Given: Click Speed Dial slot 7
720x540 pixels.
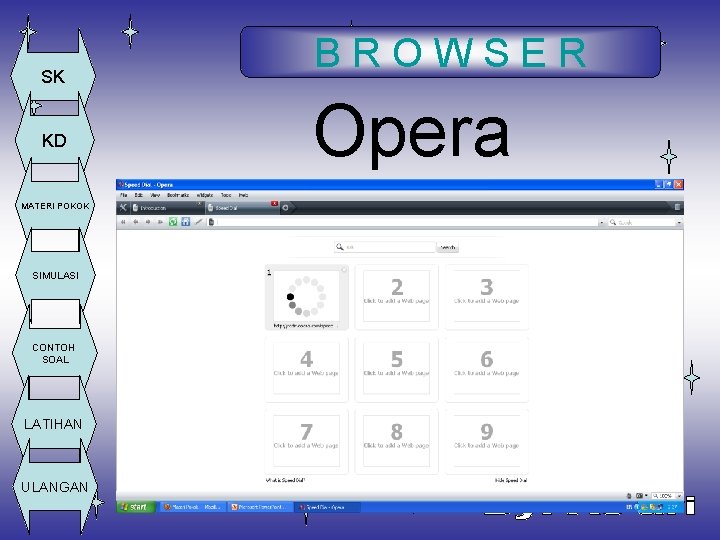Looking at the screenshot, I should [306, 441].
